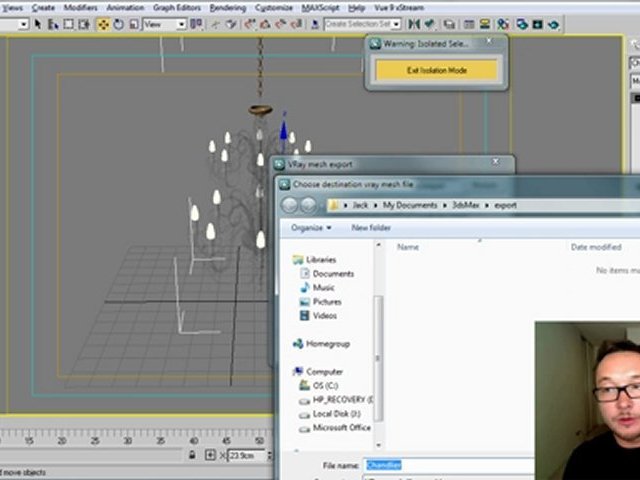This screenshot has height=480, width=640.
Task: Open the Graph Editors menu
Action: (x=177, y=7)
